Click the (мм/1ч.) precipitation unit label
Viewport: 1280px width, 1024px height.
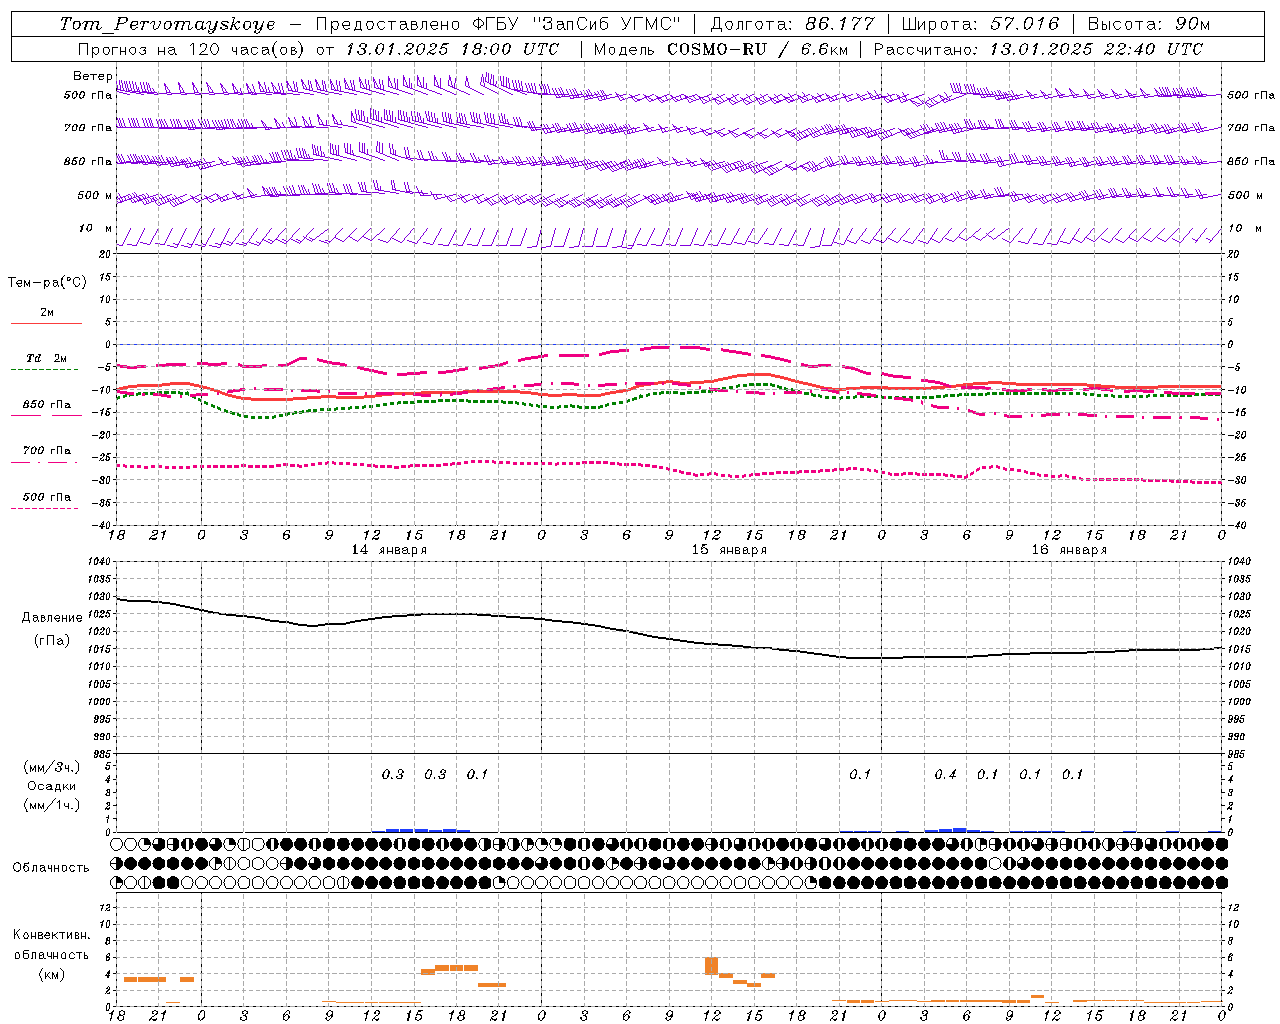tap(52, 805)
